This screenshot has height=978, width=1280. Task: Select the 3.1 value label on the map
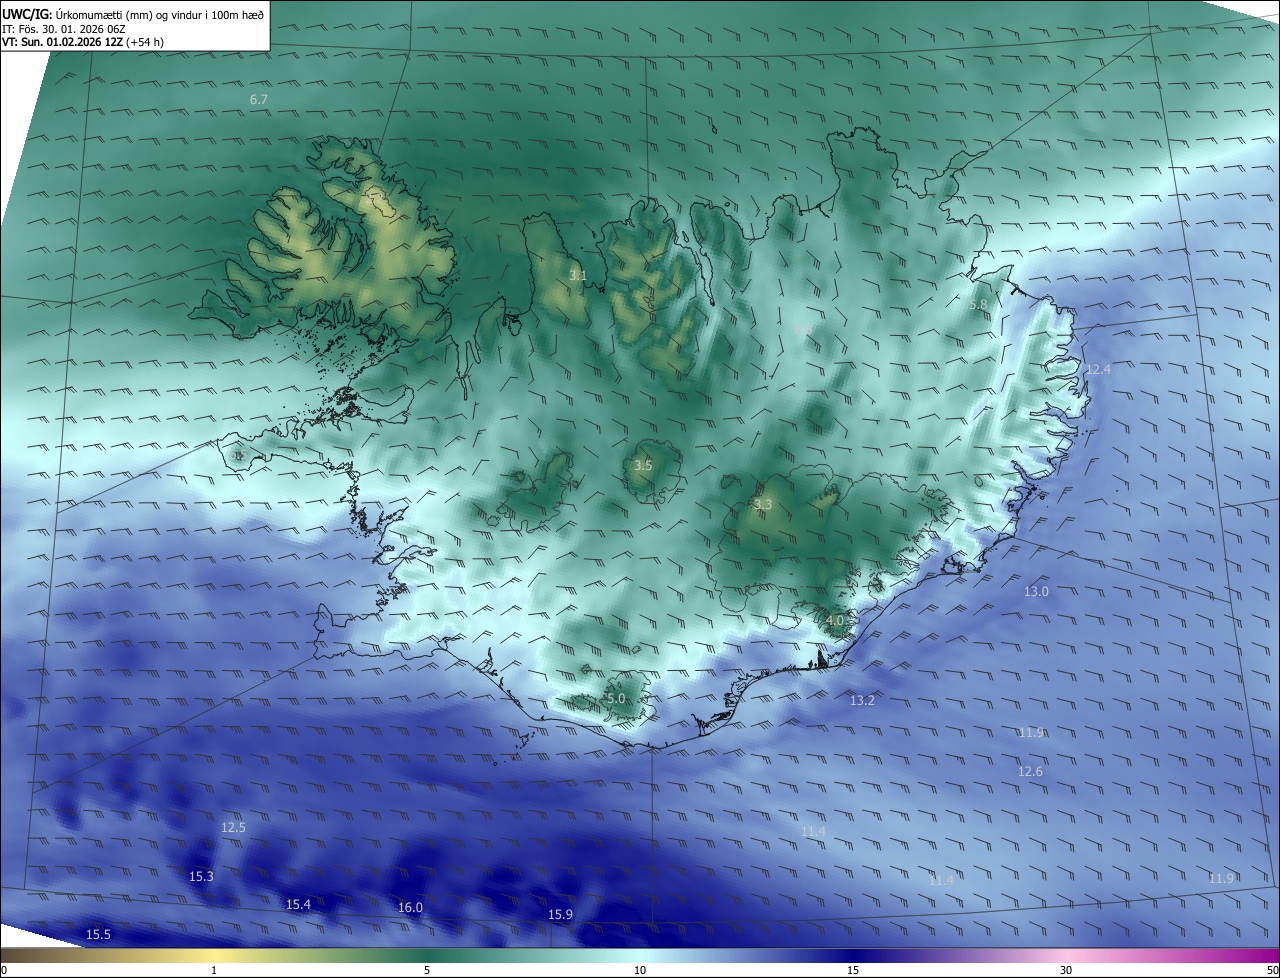(x=578, y=275)
